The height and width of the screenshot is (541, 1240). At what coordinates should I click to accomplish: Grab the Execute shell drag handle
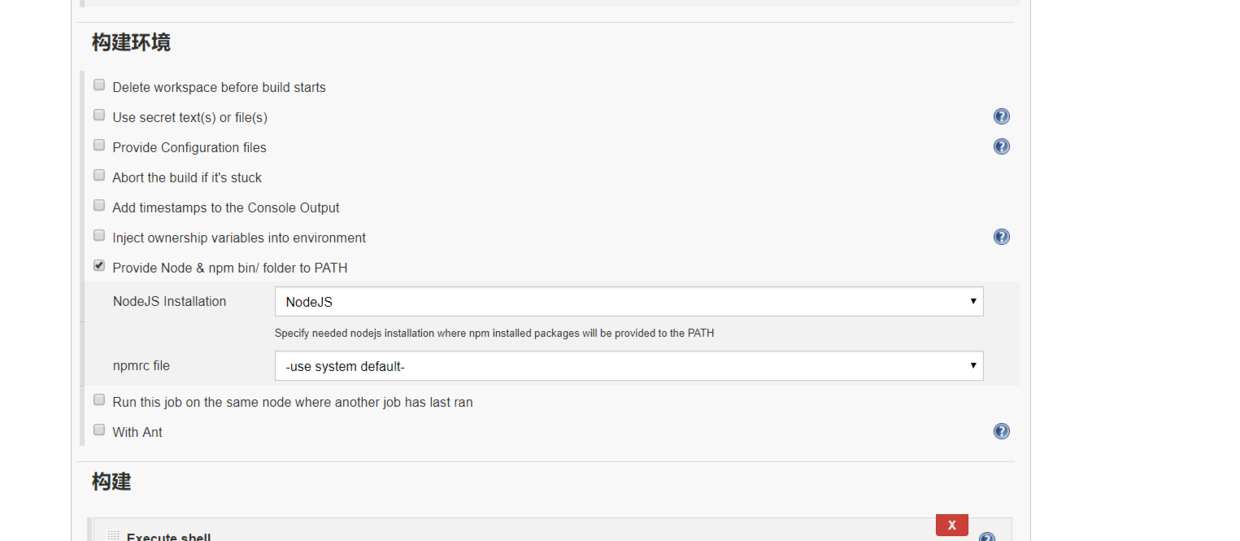[113, 537]
